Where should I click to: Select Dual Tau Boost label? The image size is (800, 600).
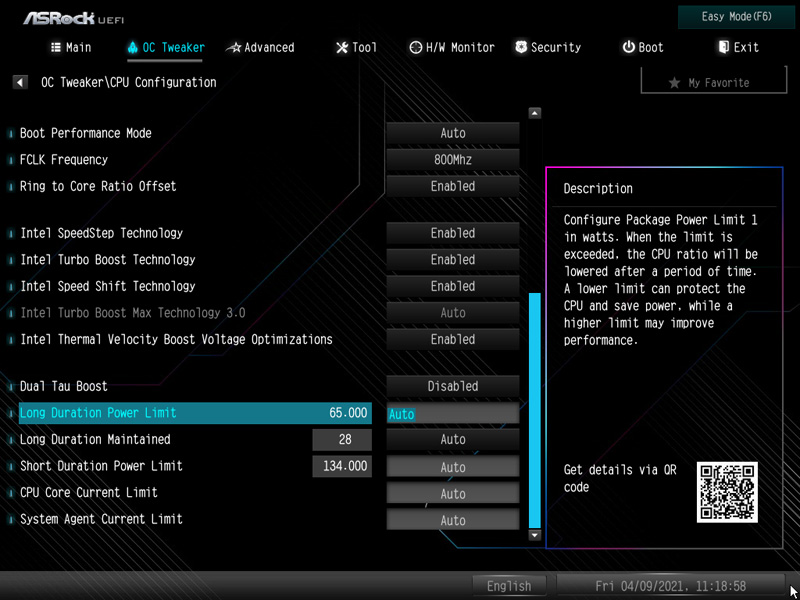coord(64,386)
